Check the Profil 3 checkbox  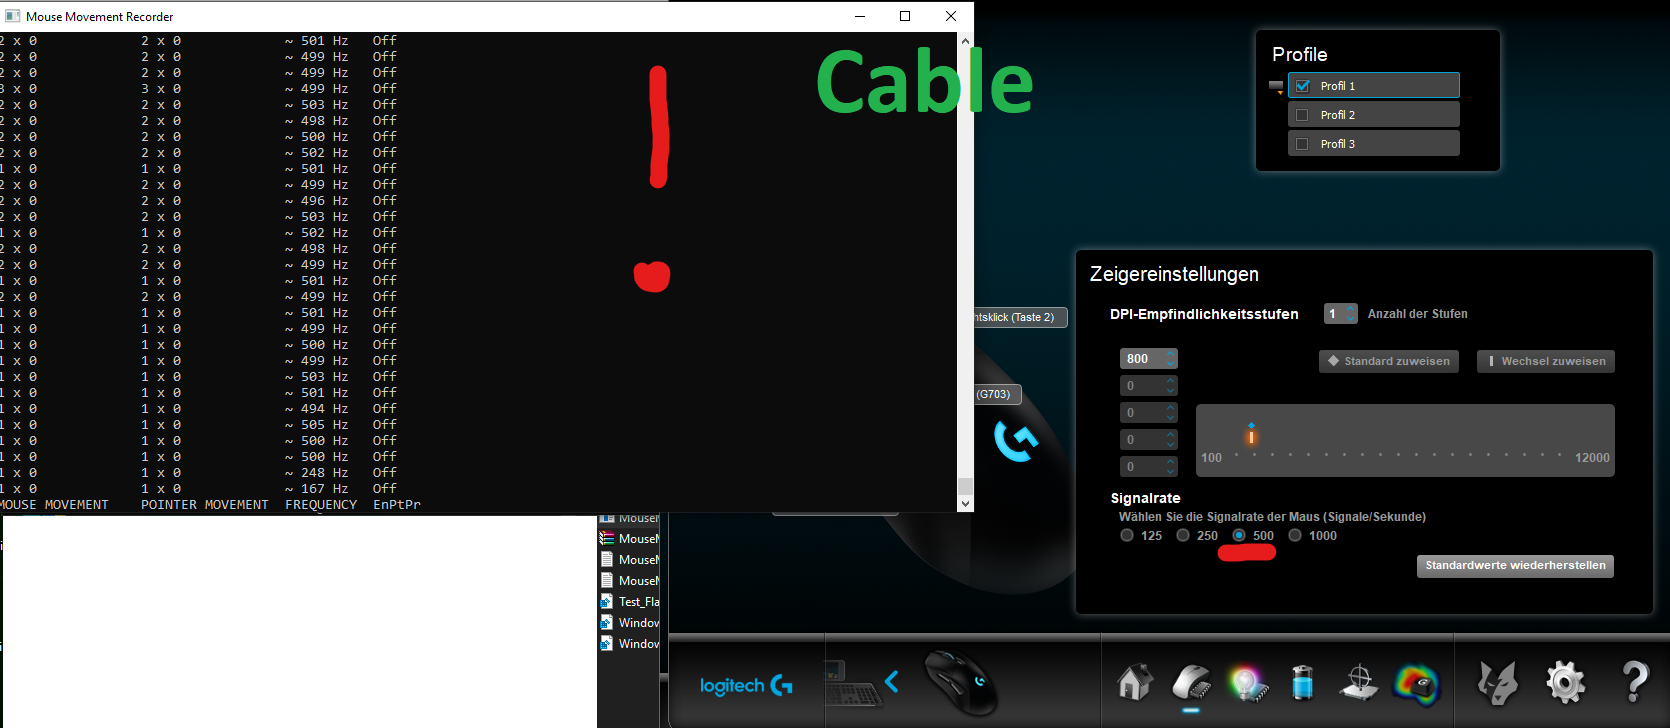pos(1302,144)
